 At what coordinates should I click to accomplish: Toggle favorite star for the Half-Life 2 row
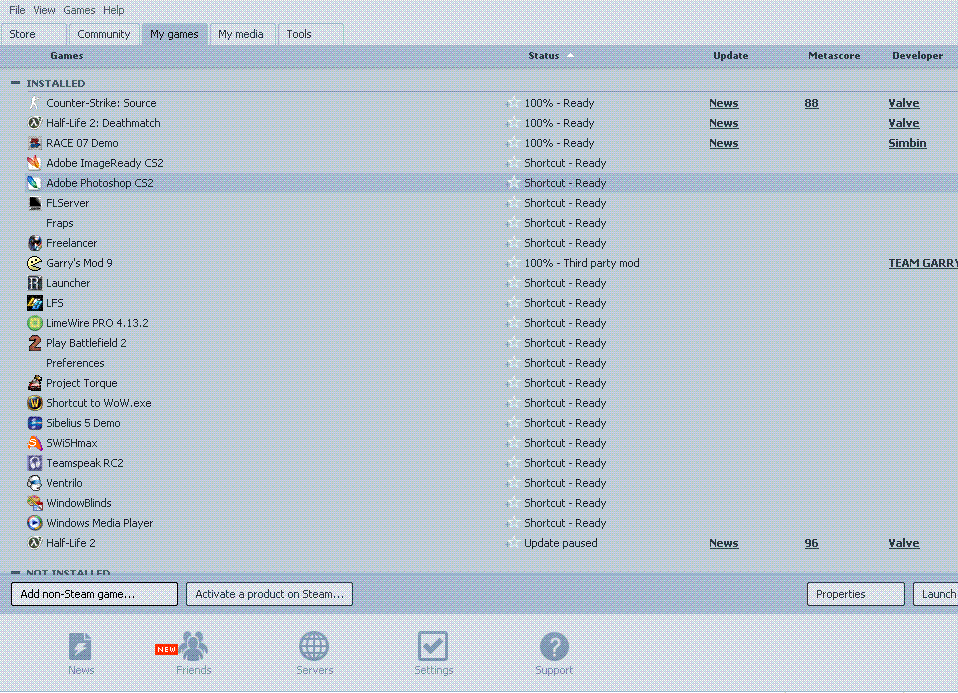513,543
